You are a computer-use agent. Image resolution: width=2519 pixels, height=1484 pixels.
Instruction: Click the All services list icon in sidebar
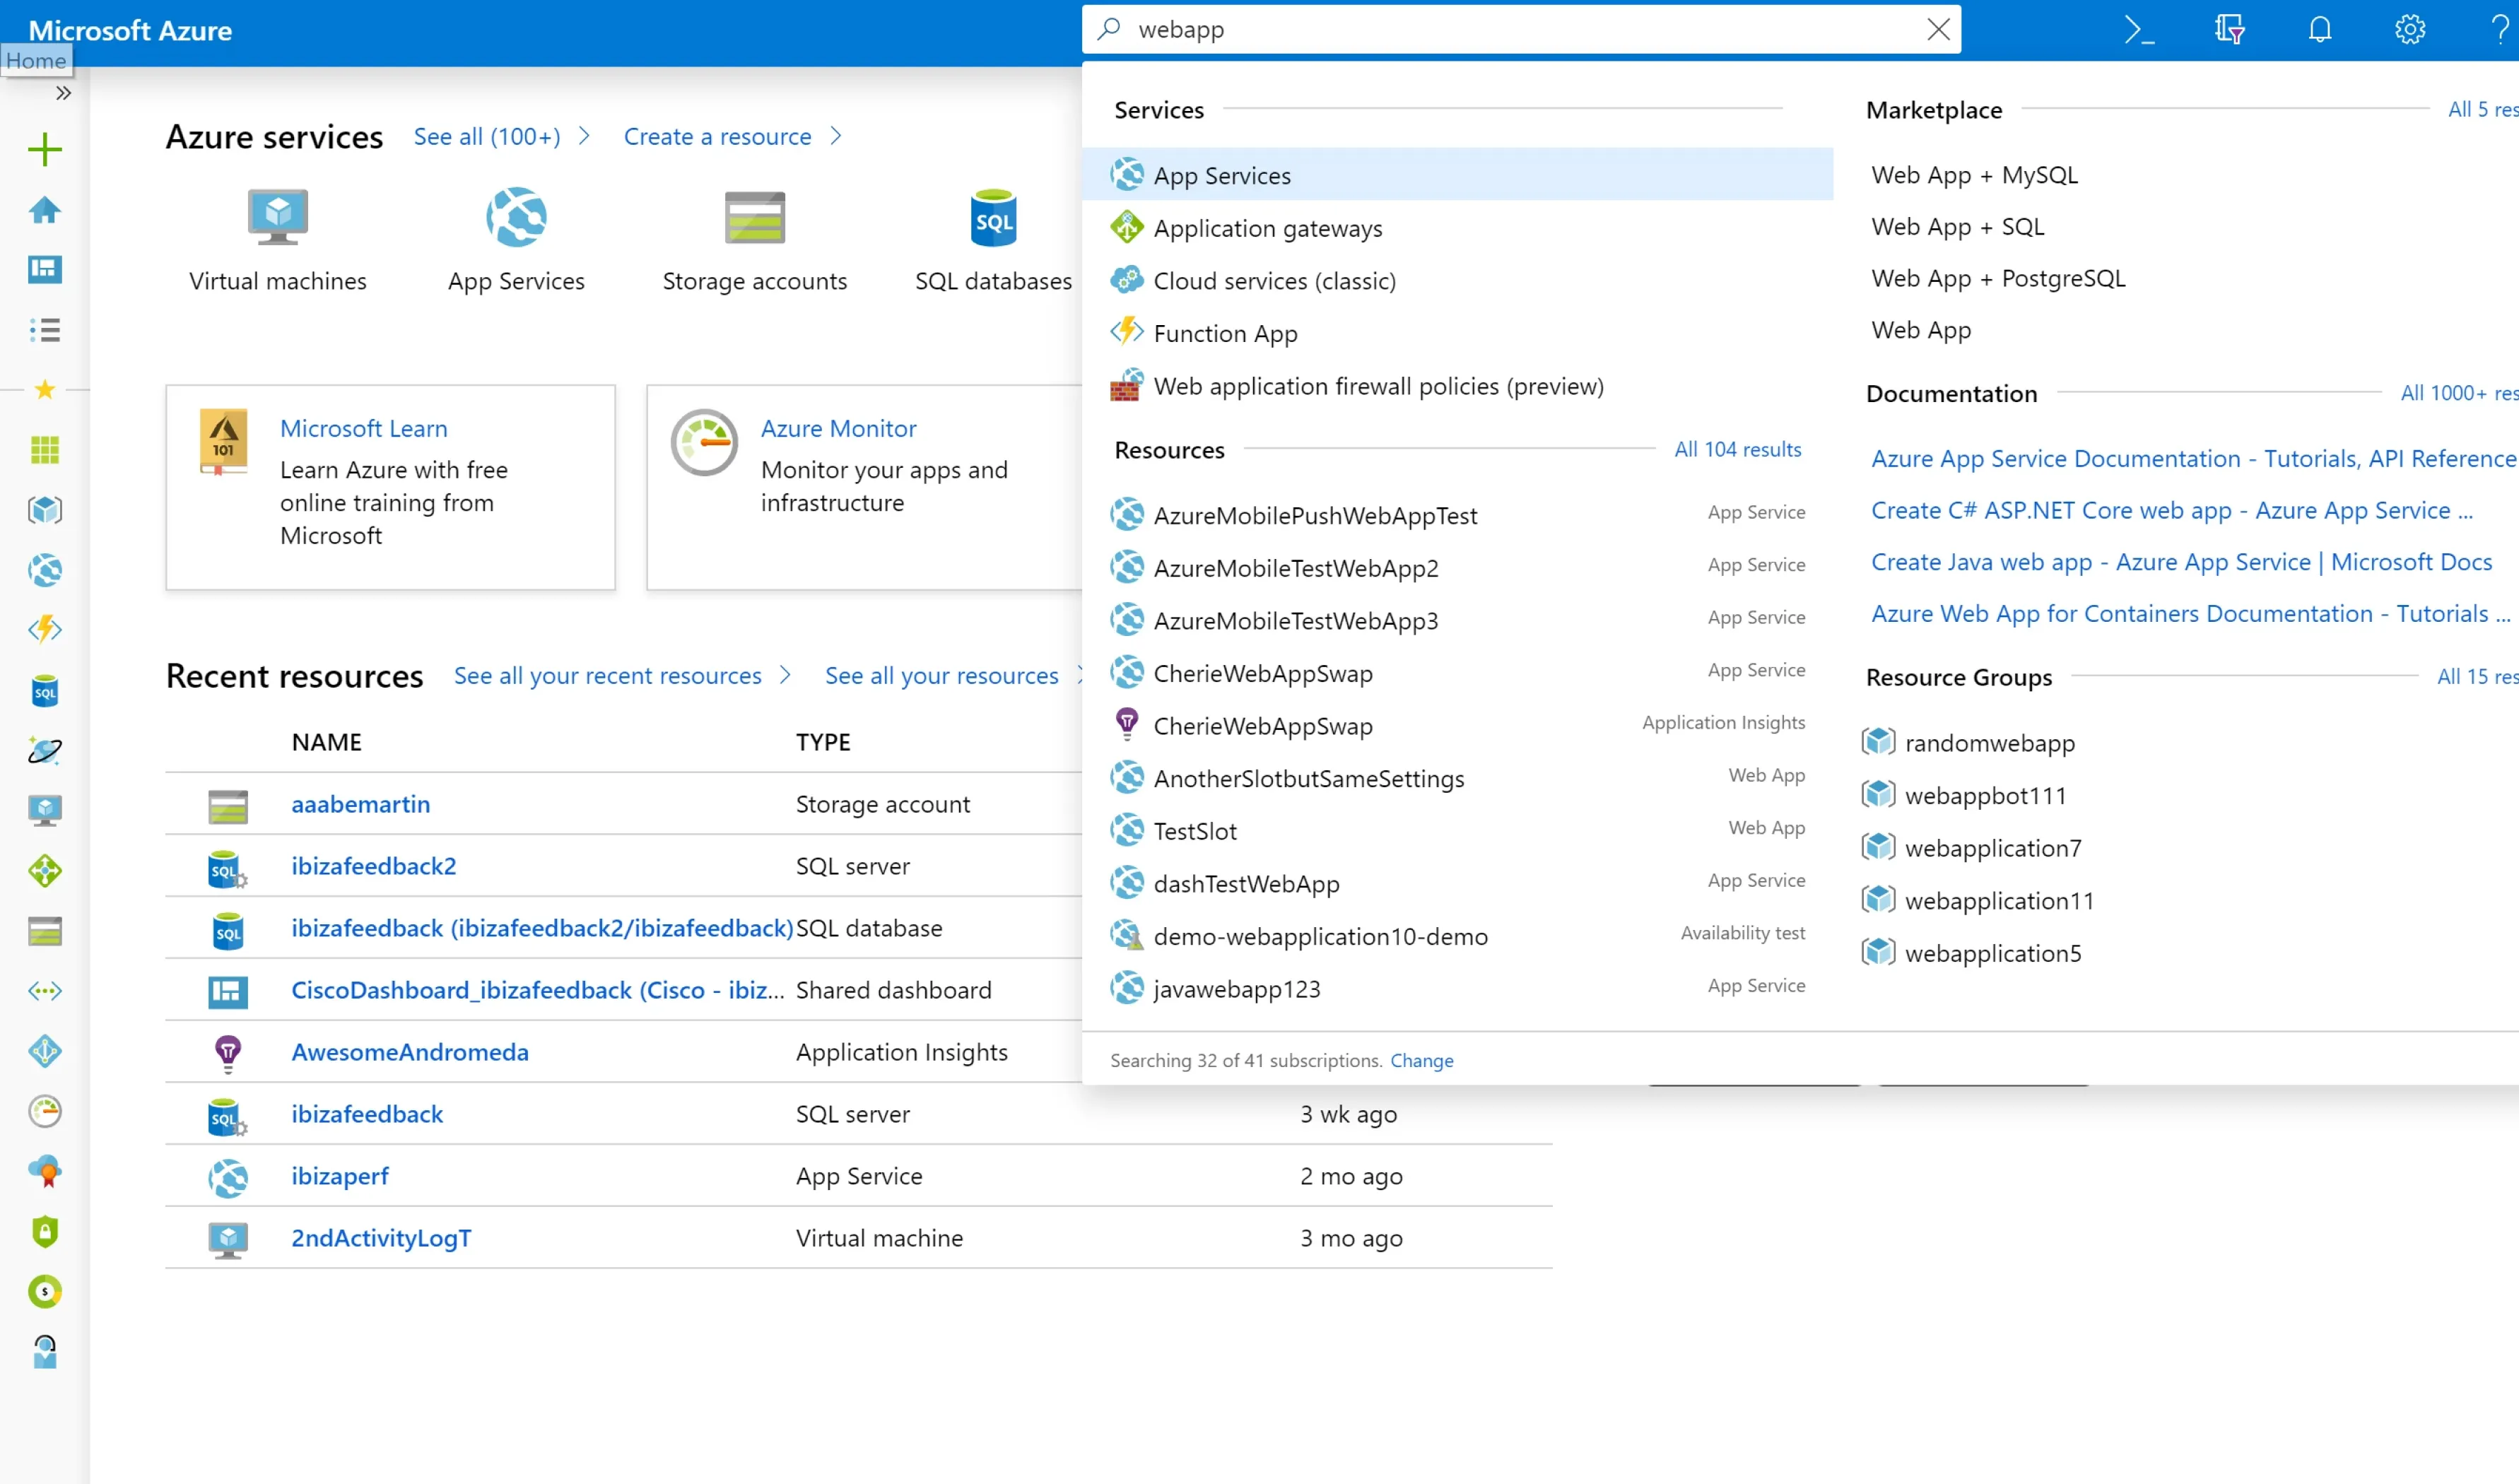[45, 330]
